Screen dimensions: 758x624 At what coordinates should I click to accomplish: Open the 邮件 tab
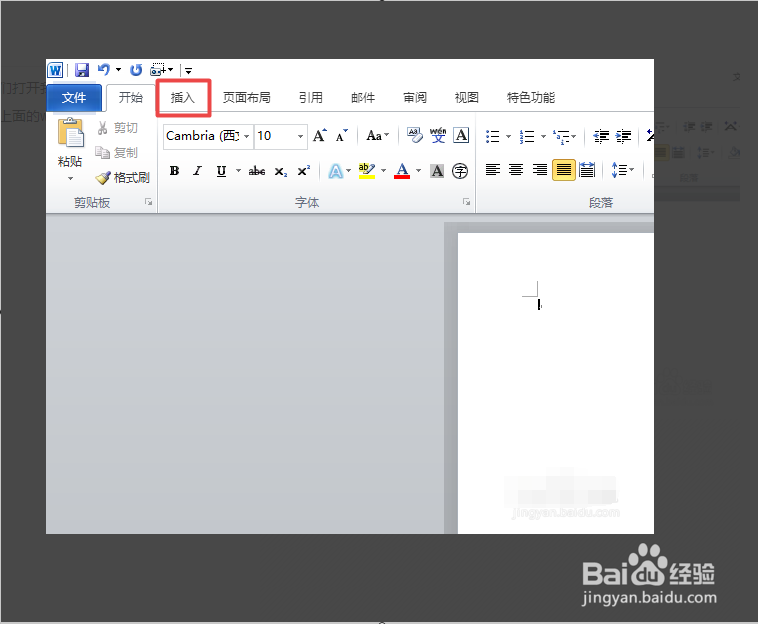(x=363, y=98)
